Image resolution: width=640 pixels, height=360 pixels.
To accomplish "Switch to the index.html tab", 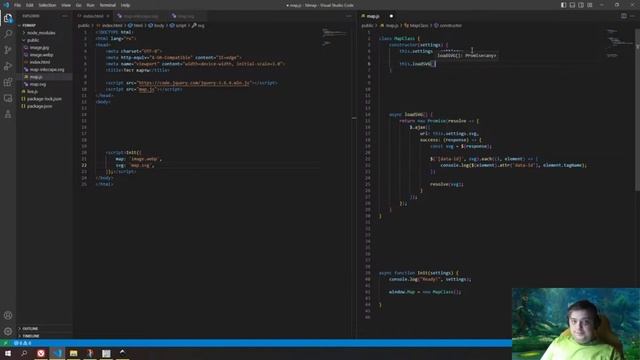I will pos(93,16).
